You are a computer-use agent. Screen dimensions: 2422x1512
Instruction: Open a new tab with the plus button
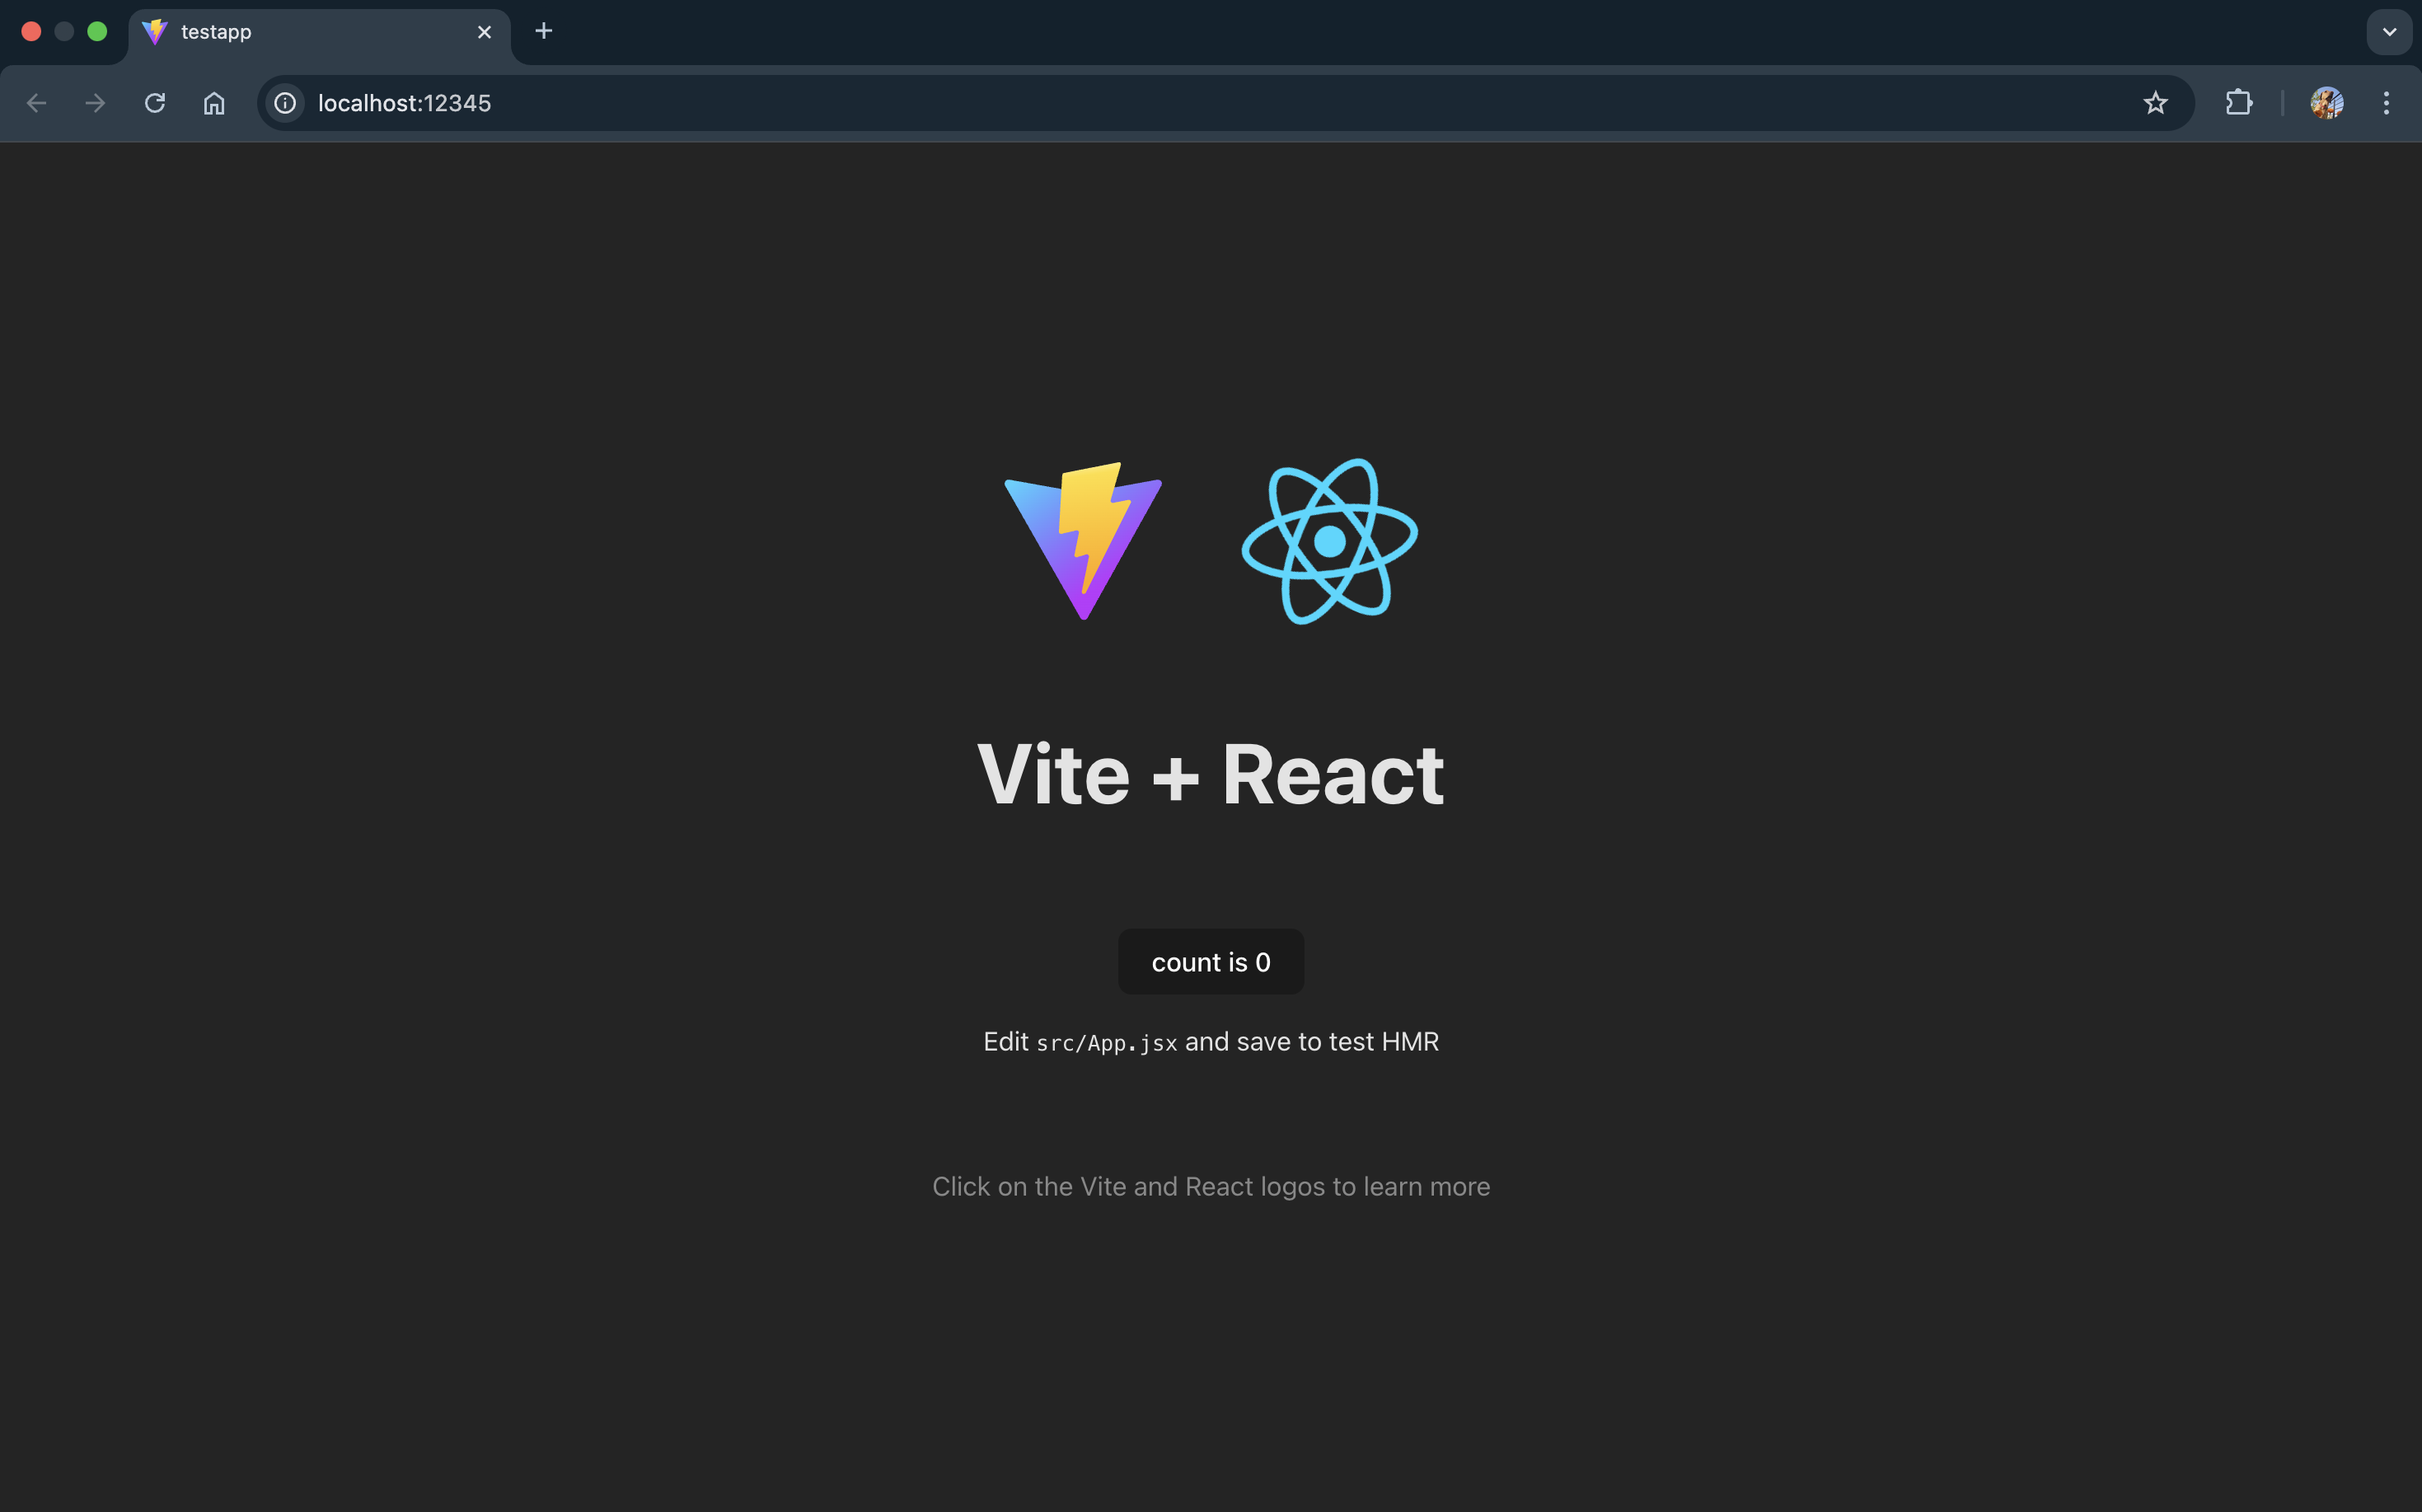point(543,31)
